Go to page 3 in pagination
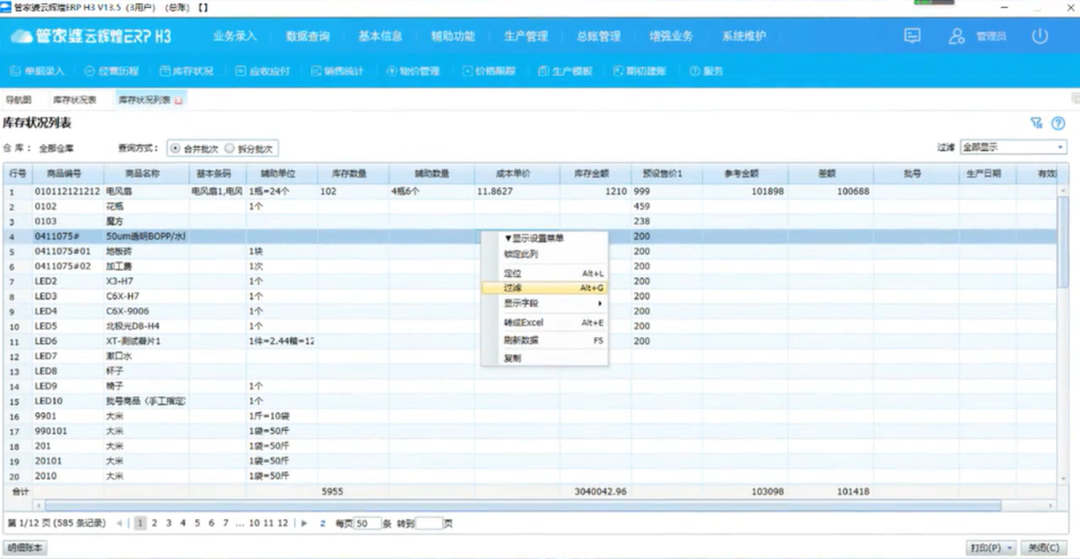 pos(168,523)
